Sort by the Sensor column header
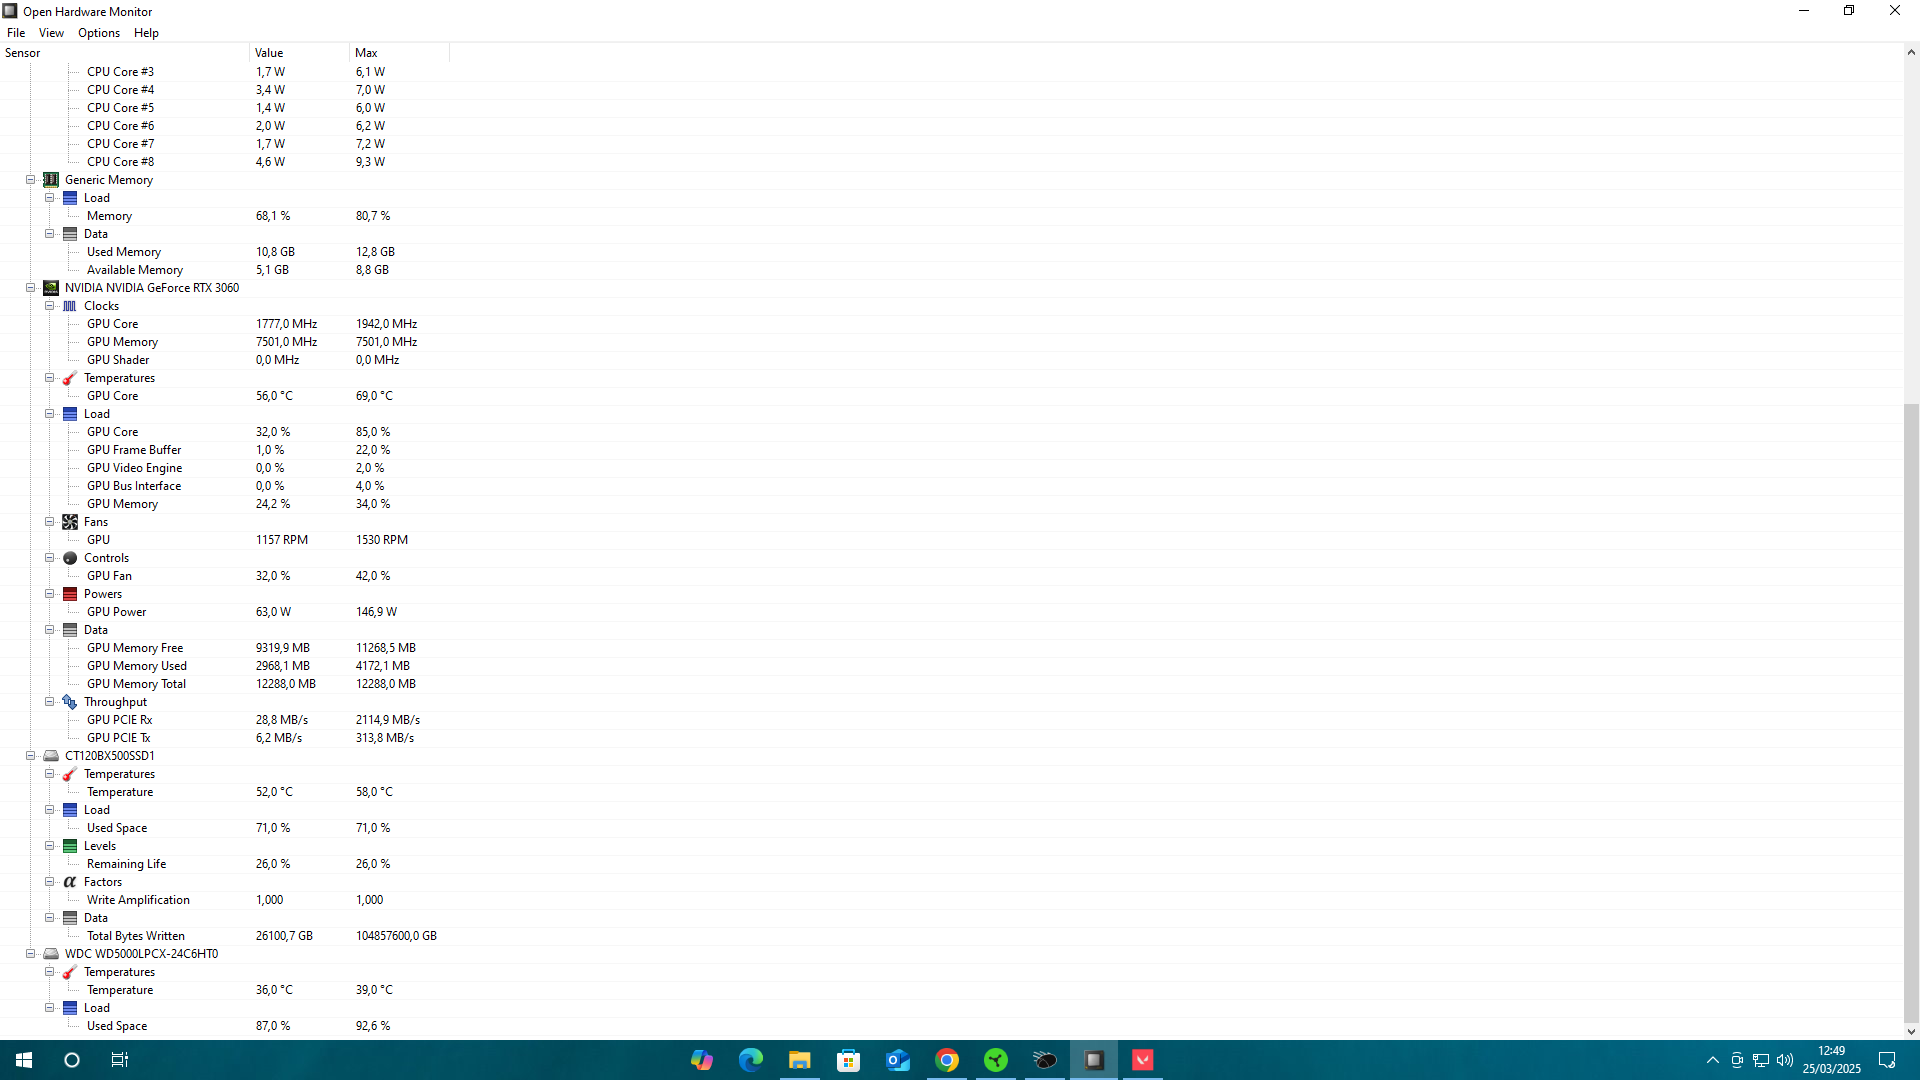 click(124, 53)
